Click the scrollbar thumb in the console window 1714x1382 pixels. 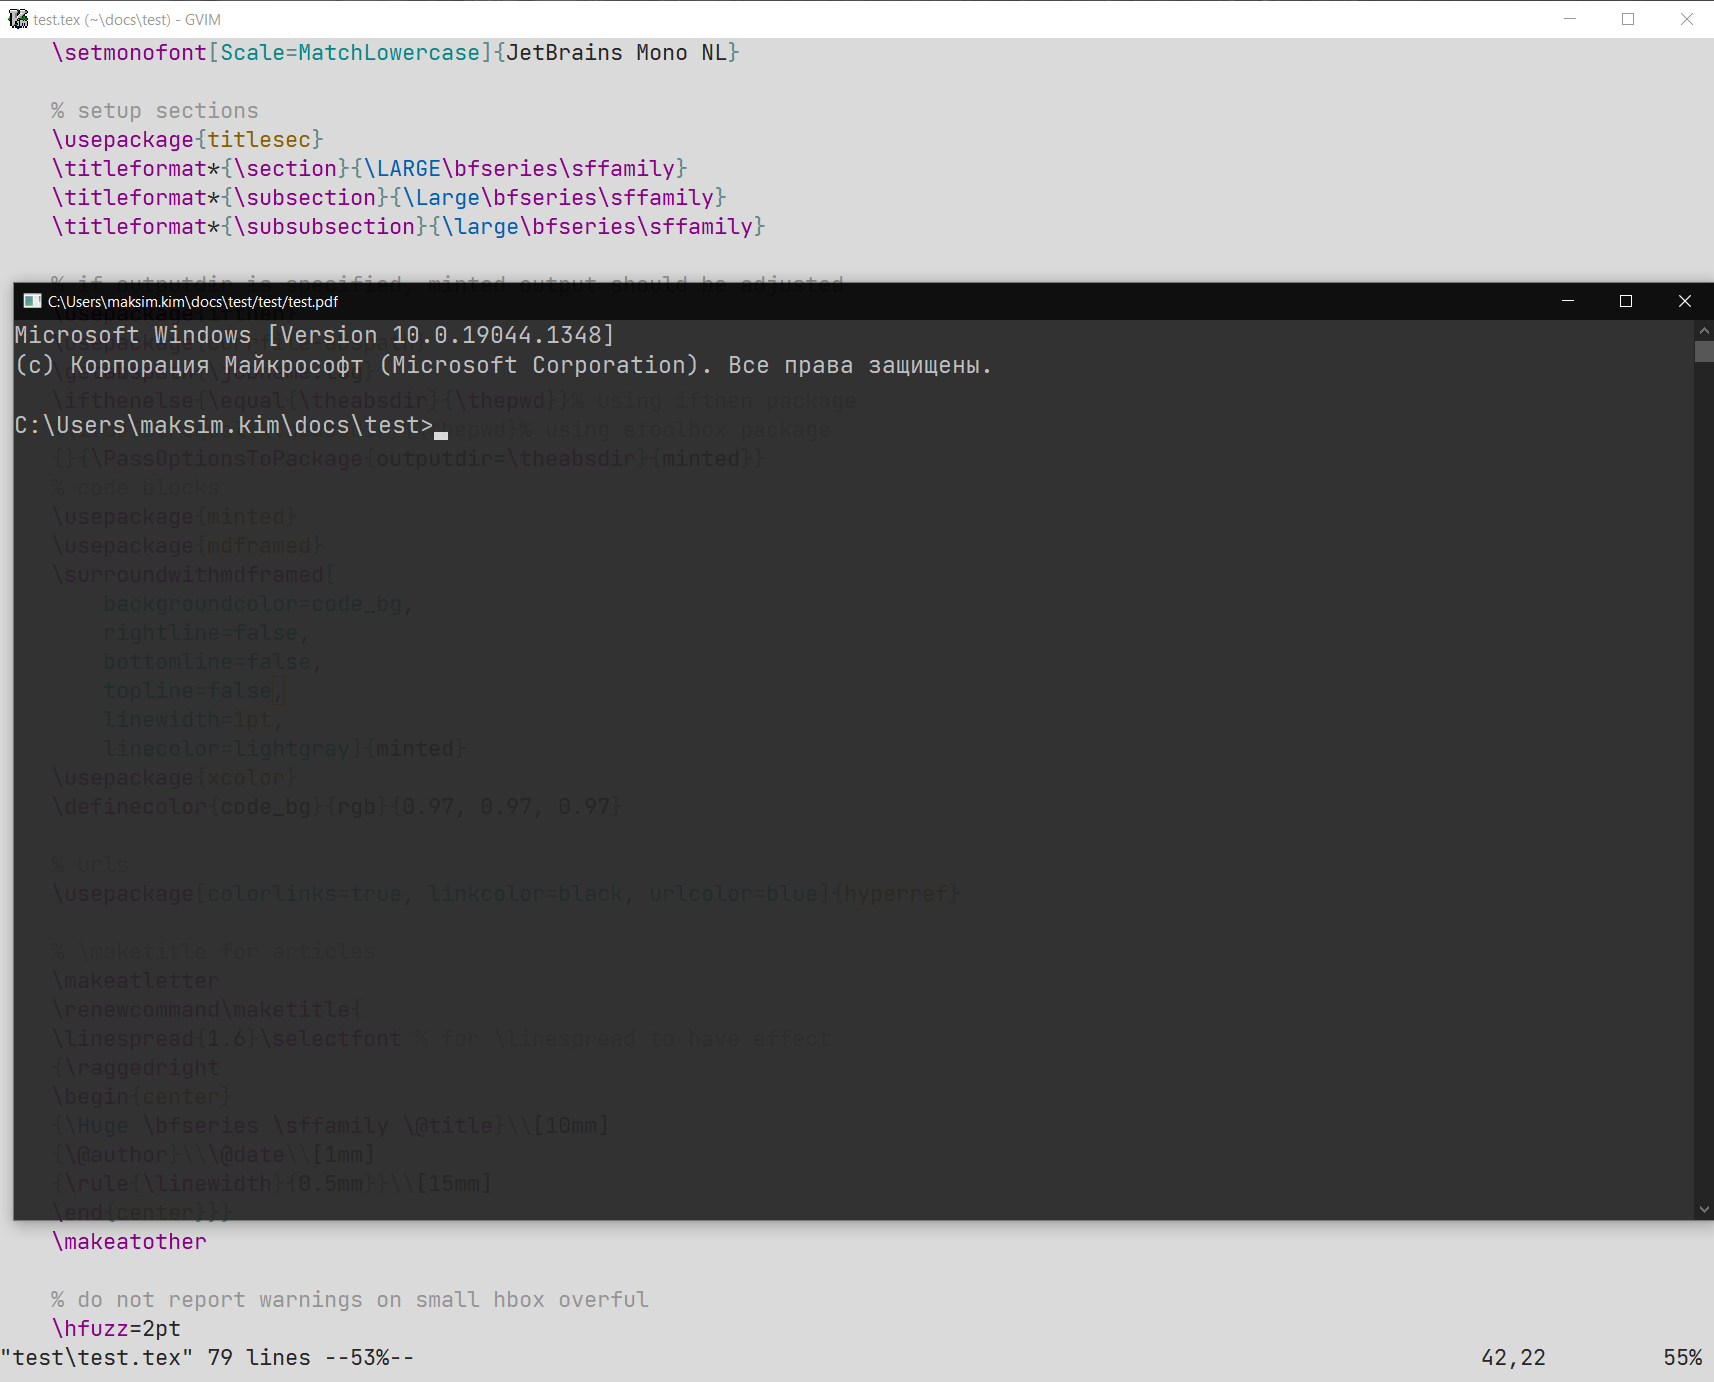(x=1704, y=351)
